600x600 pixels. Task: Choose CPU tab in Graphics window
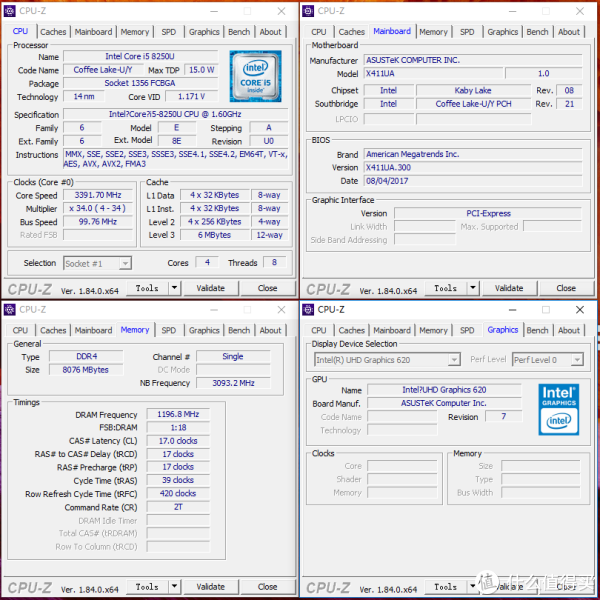319,330
